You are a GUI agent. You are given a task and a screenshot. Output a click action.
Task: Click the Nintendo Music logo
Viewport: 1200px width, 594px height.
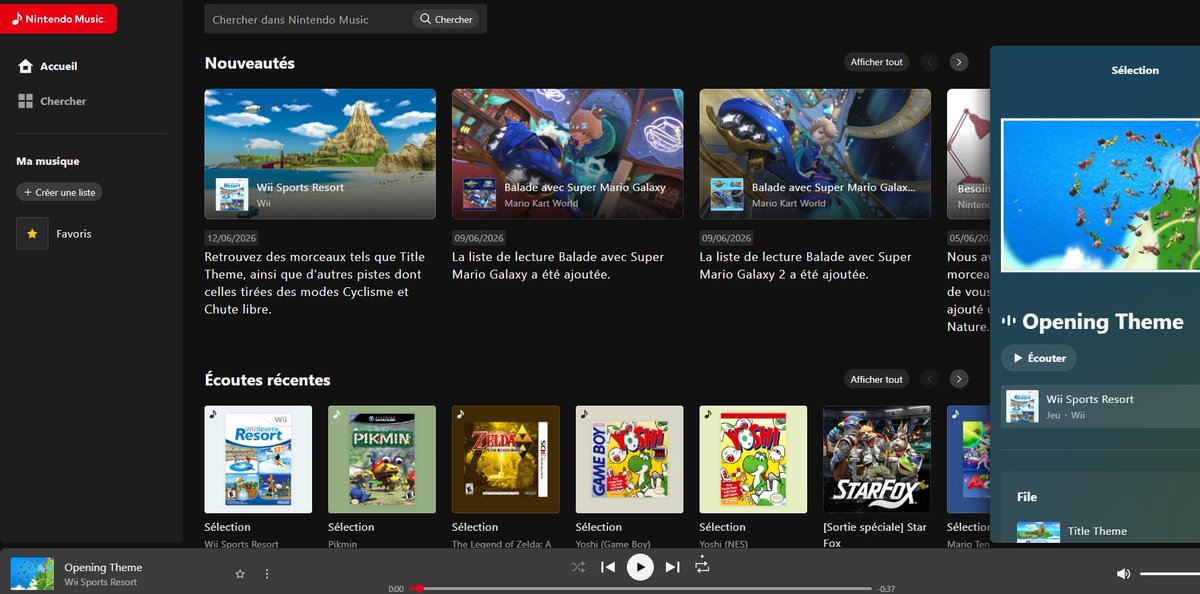57,18
